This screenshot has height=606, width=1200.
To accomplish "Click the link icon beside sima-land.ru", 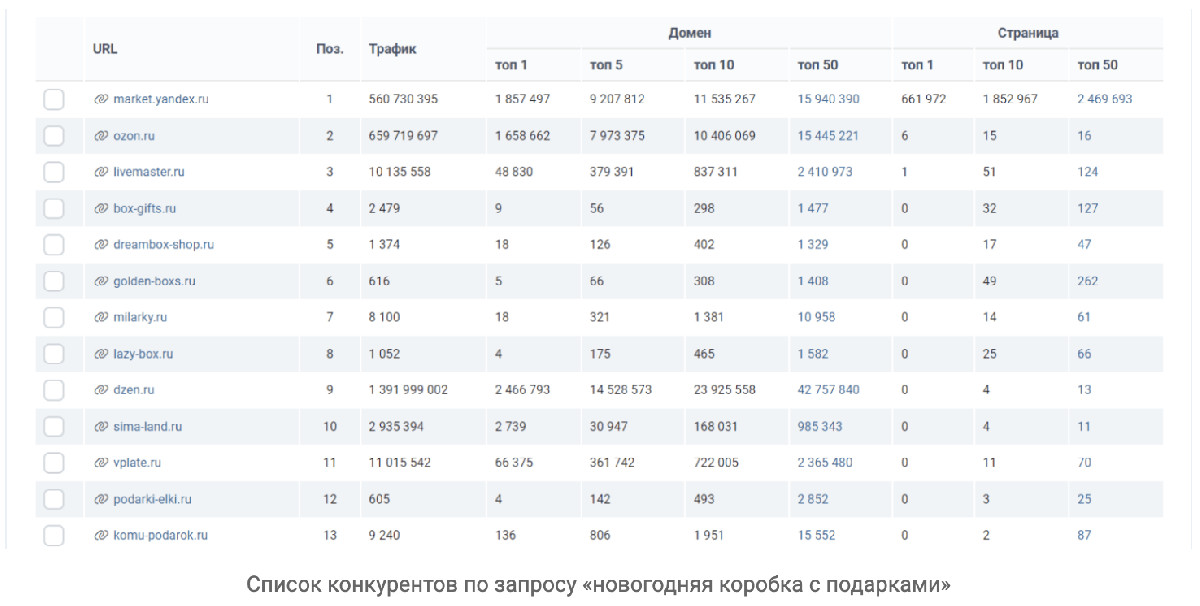I will click(x=101, y=426).
